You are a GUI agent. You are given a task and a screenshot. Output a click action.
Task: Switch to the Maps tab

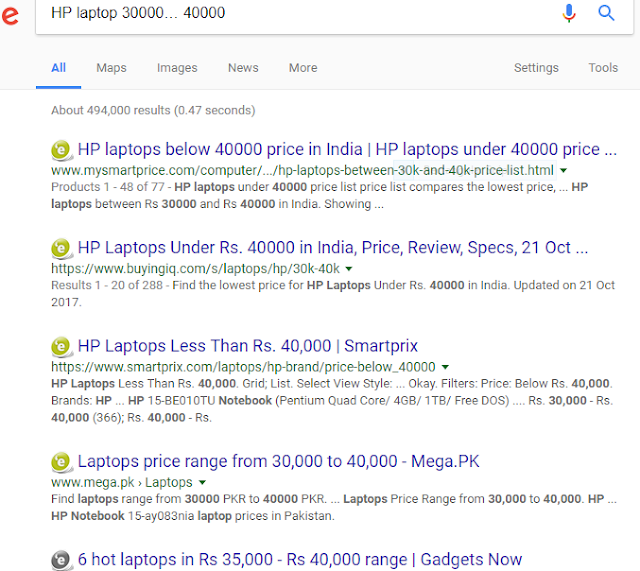coord(111,68)
